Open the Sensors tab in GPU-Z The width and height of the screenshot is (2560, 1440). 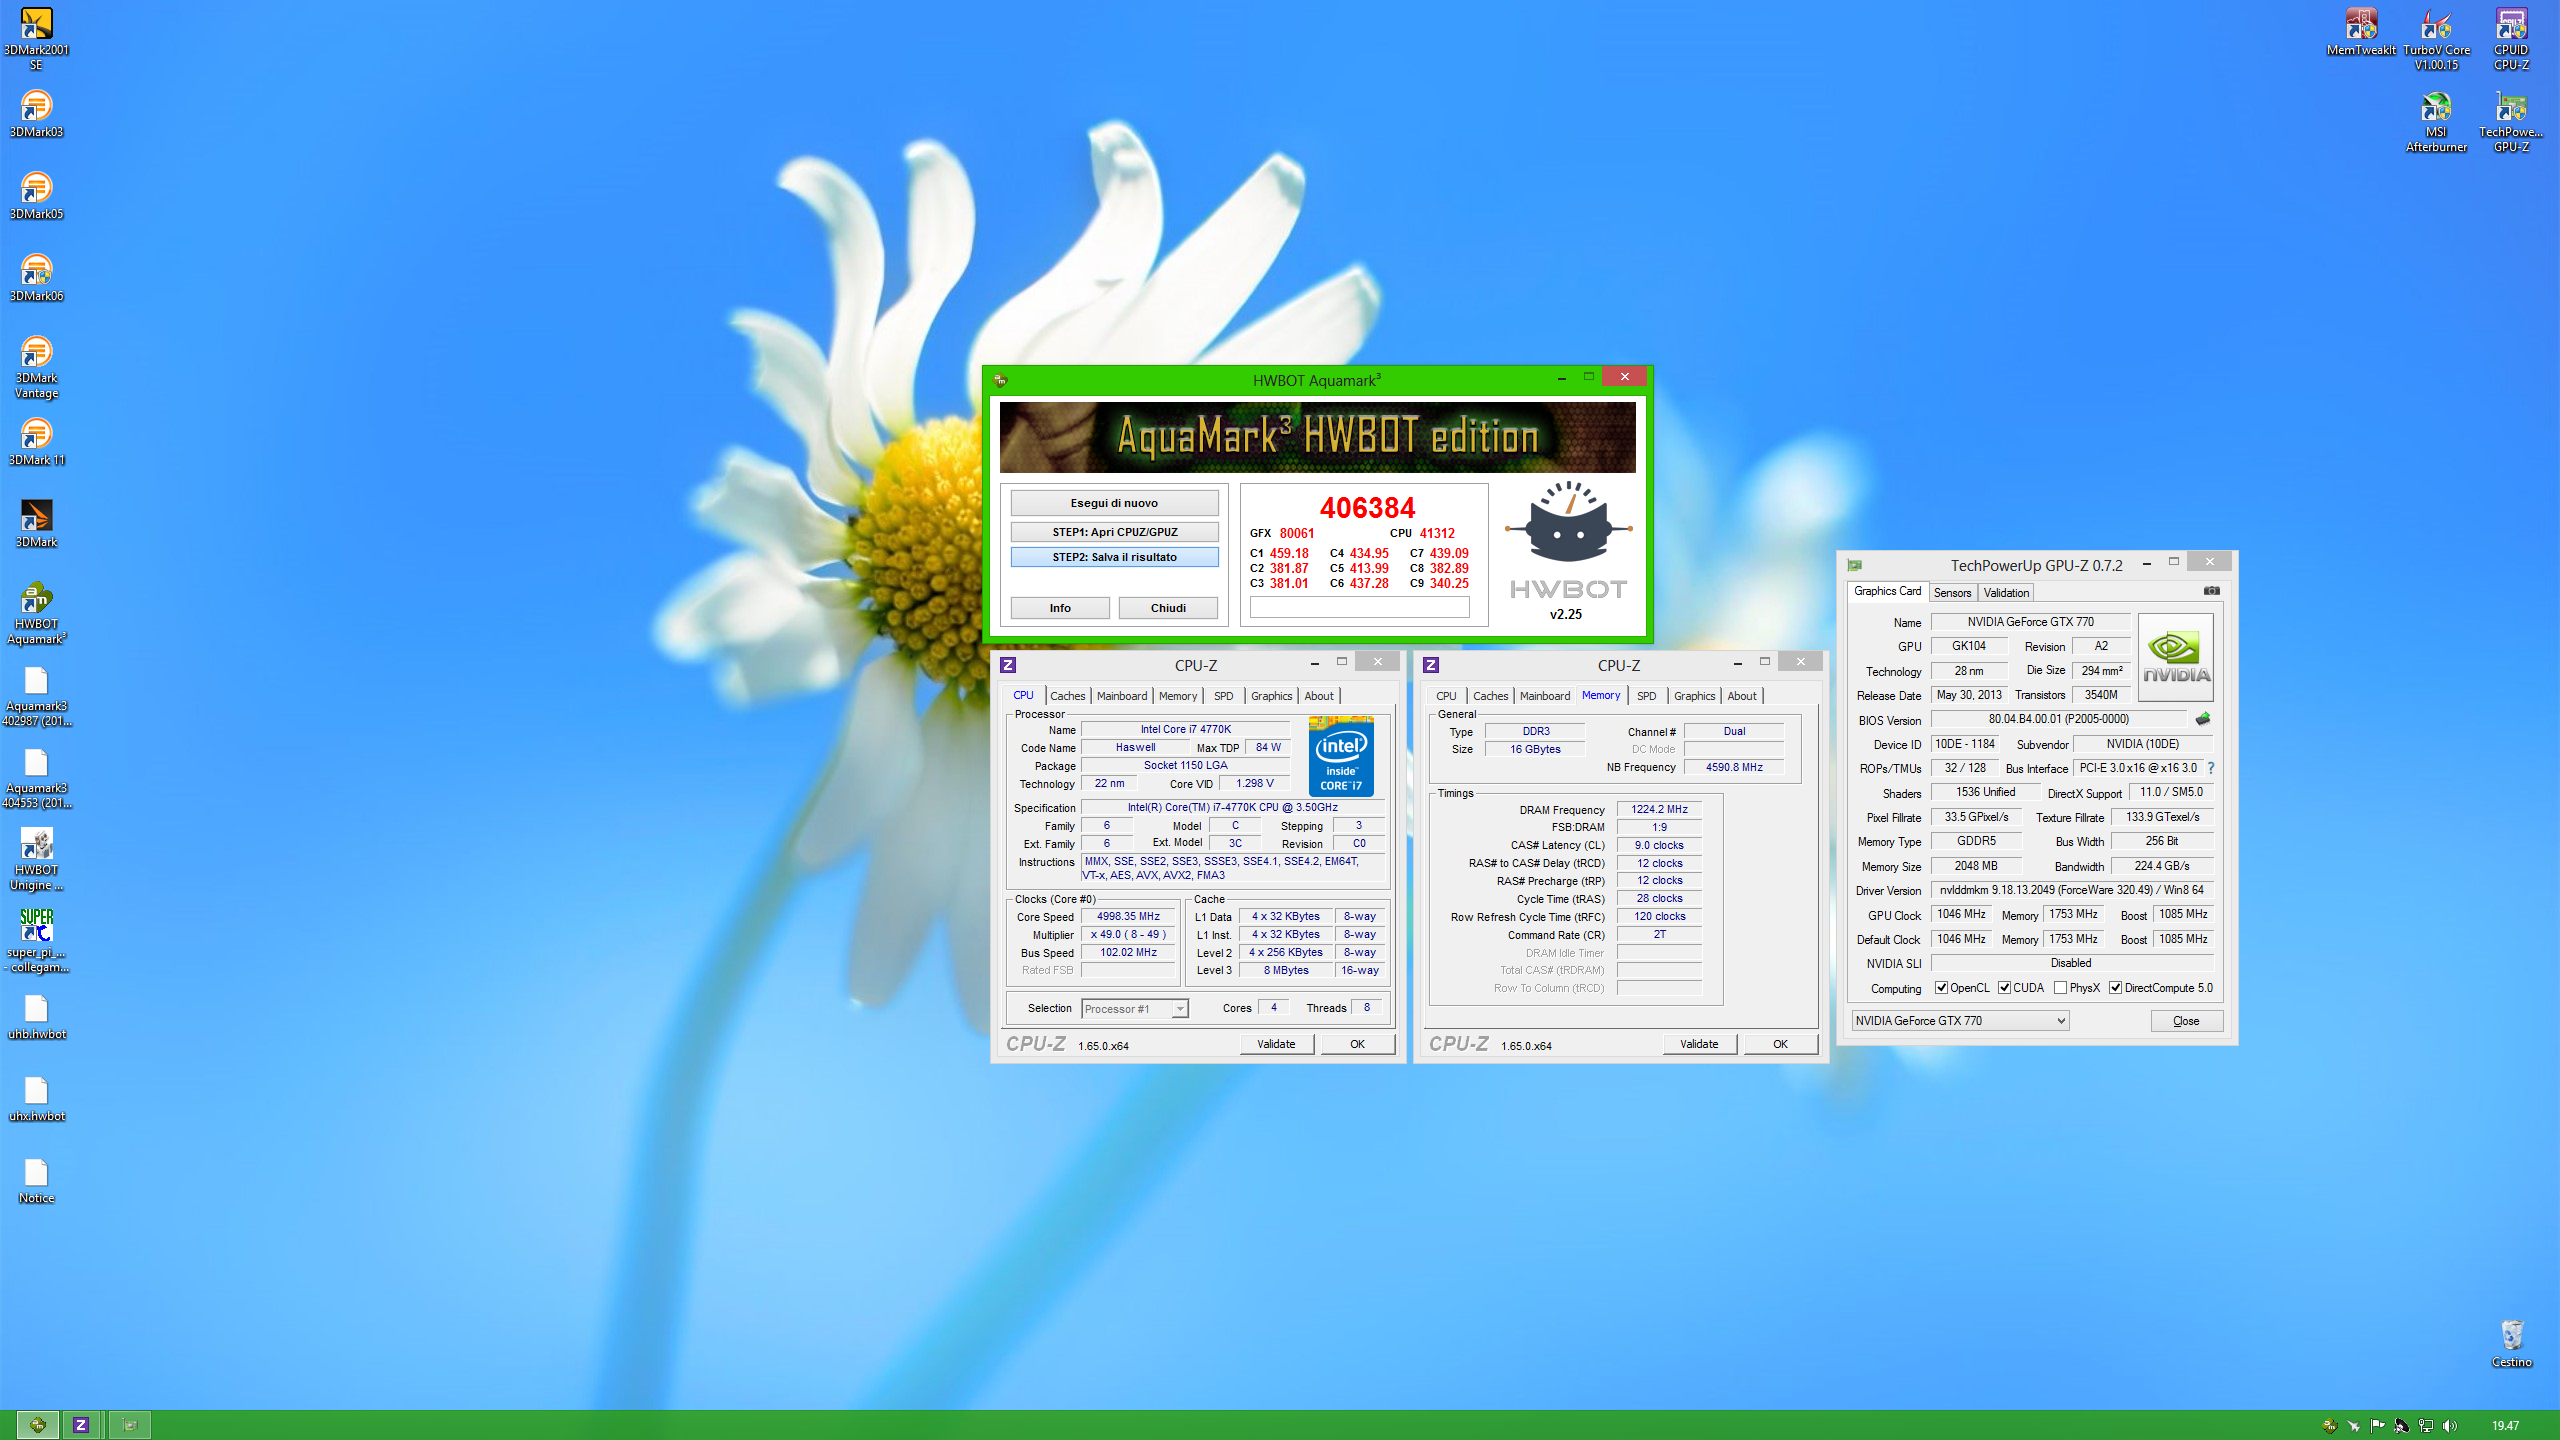(1952, 593)
